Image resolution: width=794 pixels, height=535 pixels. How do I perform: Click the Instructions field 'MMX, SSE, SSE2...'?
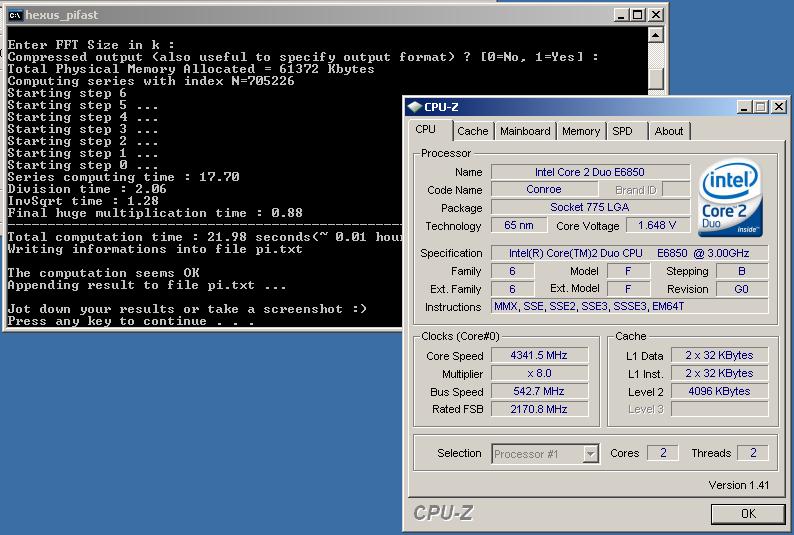[629, 306]
